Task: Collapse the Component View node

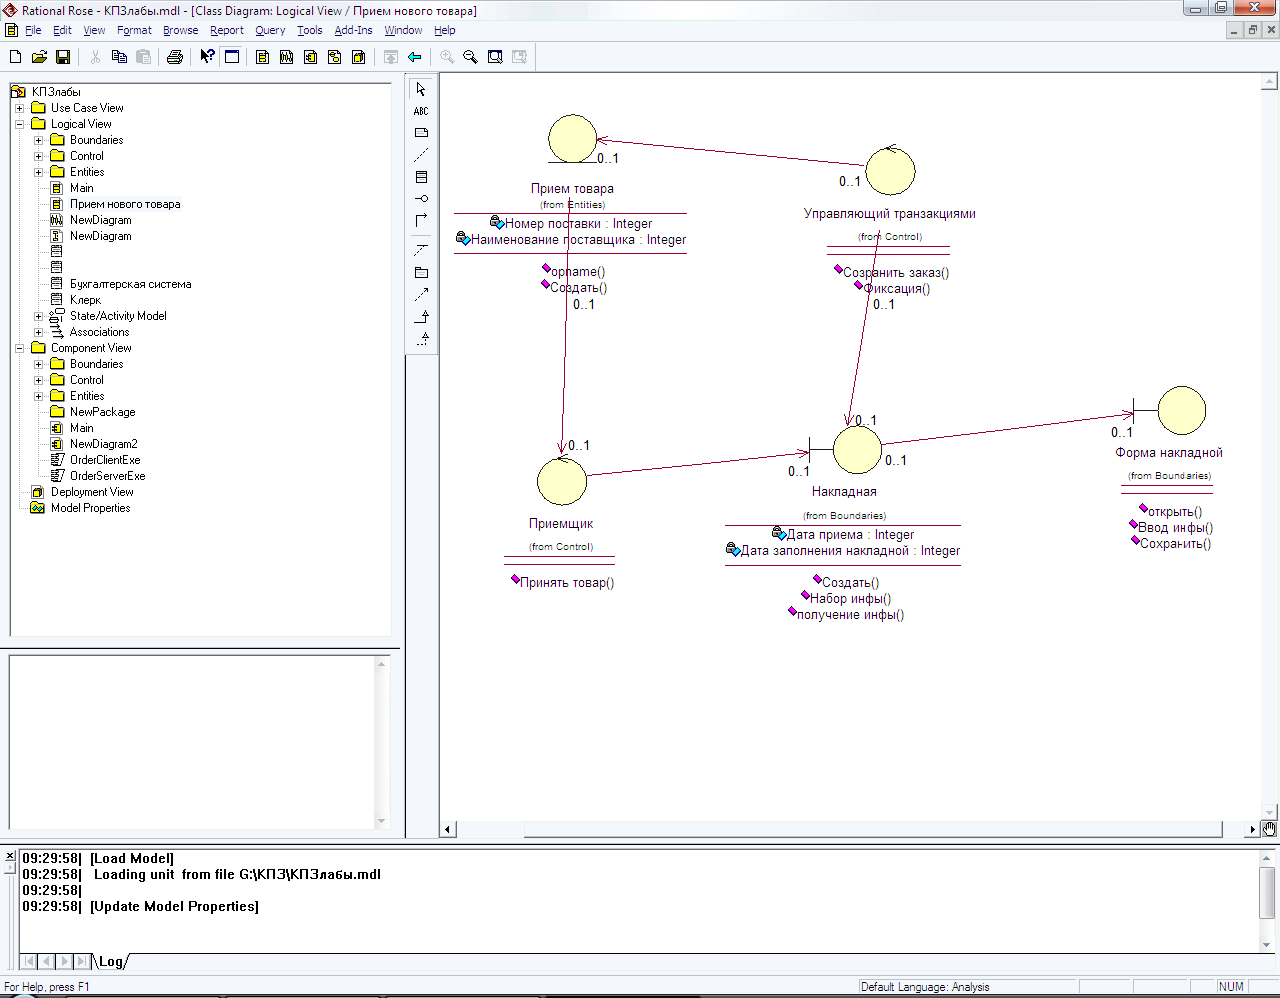Action: click(19, 348)
